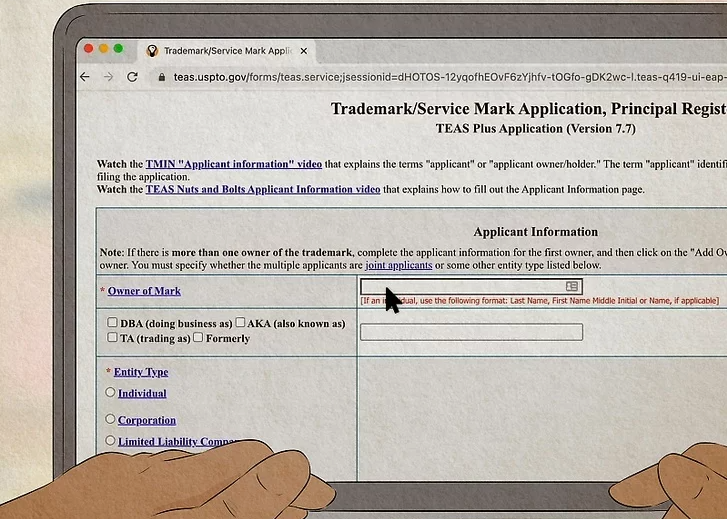727x519 pixels.
Task: Reload the page with refresh icon
Action: [x=133, y=77]
